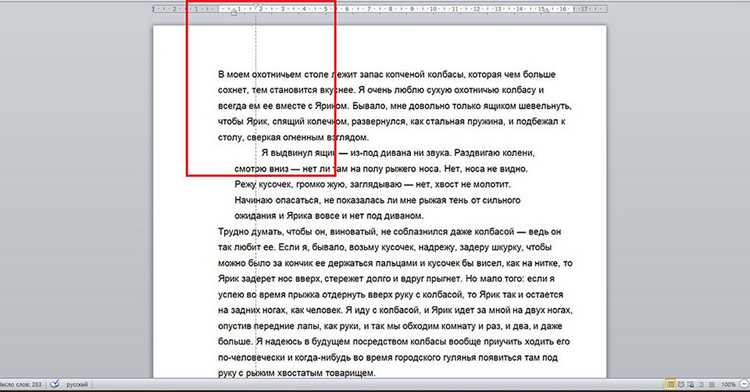This screenshot has height=392, width=750.
Task: Click line 'Ярик задерет нос вверх'
Action: 386,279
